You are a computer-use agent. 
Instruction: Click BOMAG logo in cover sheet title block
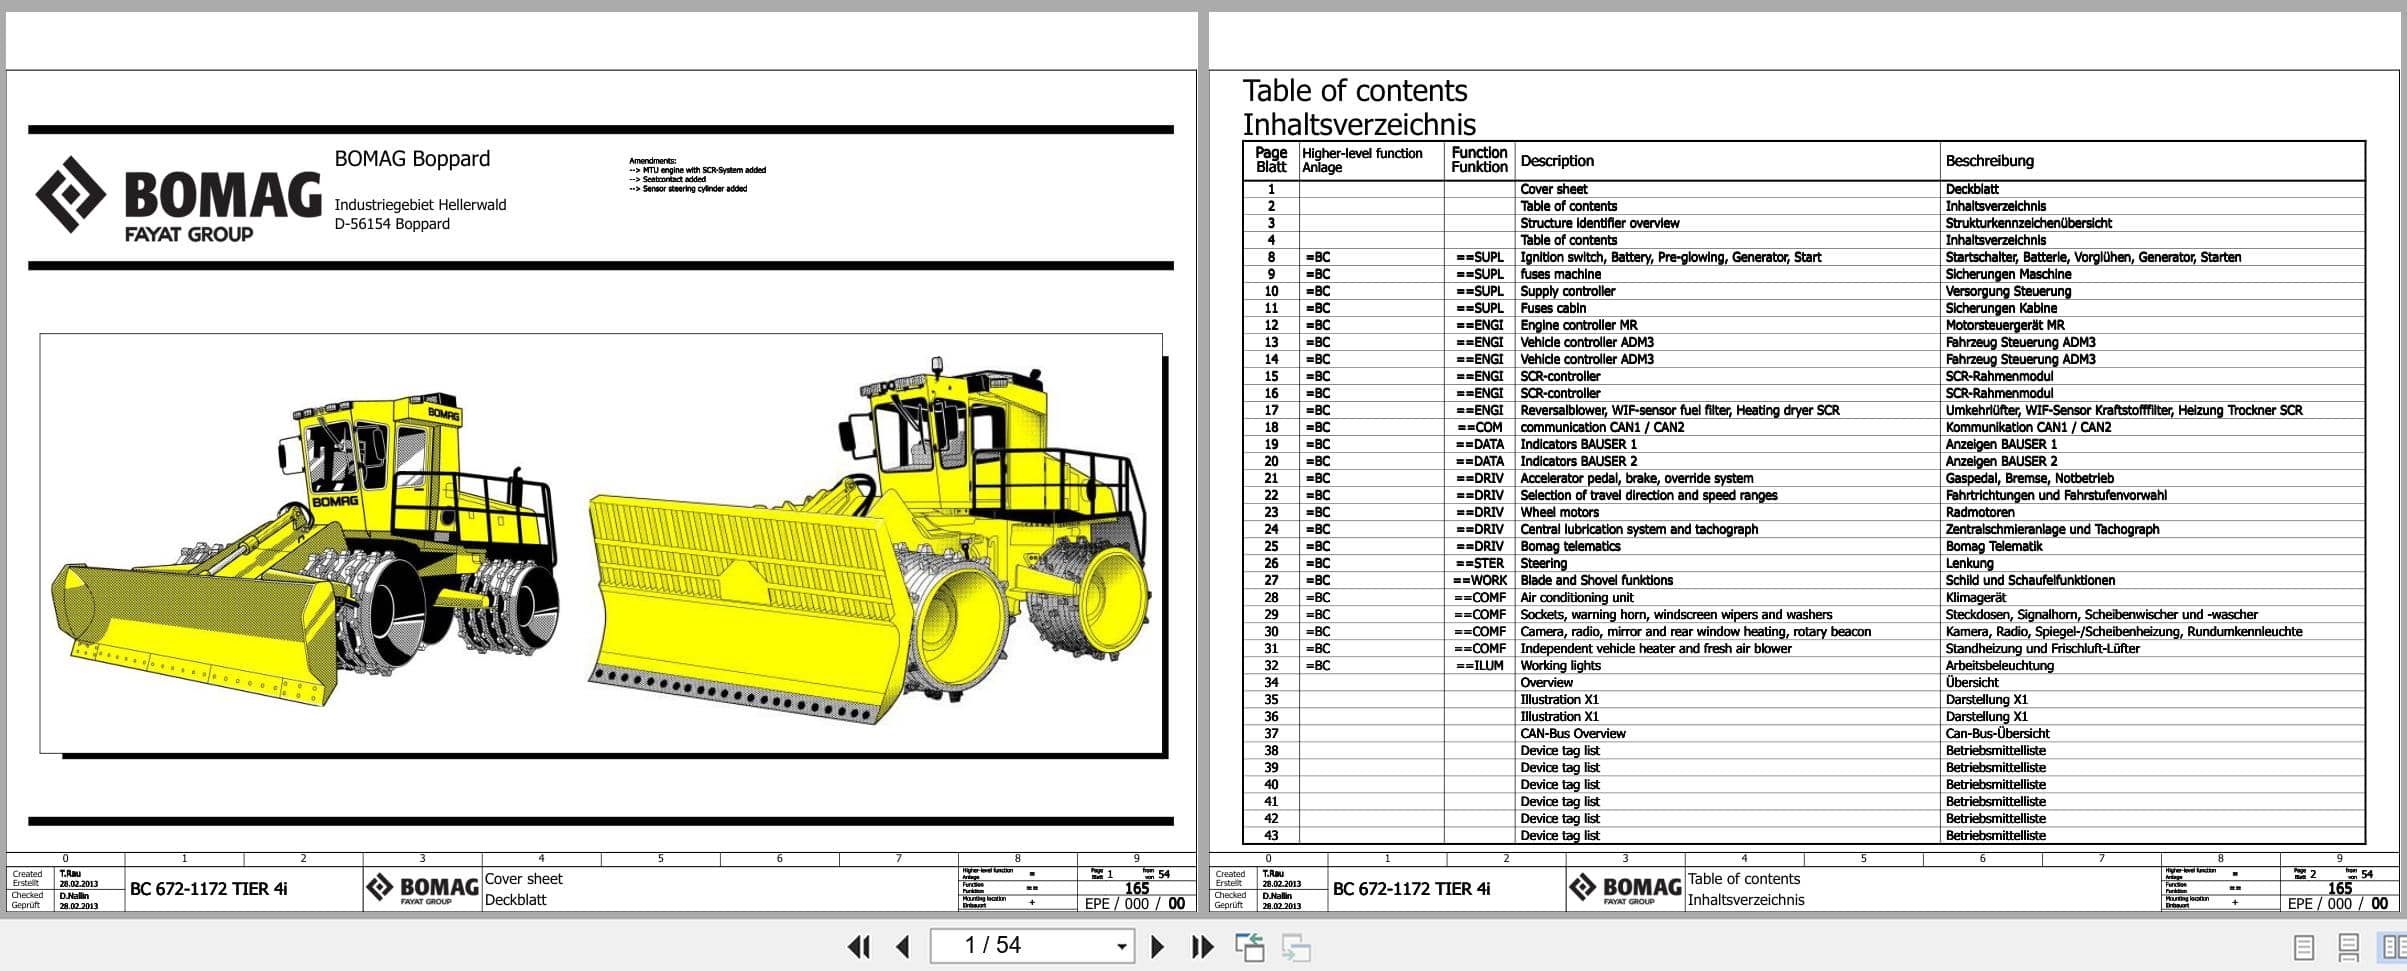422,888
